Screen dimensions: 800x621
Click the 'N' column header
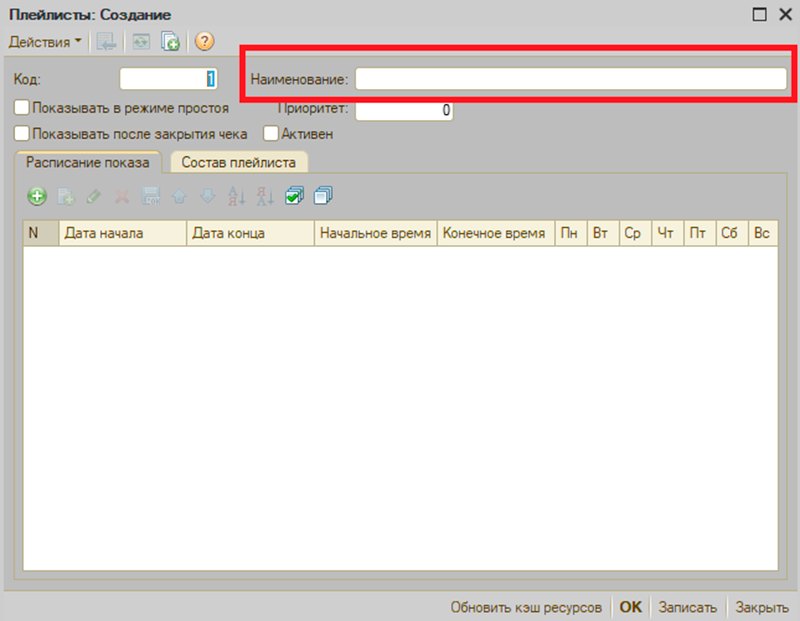(x=41, y=233)
